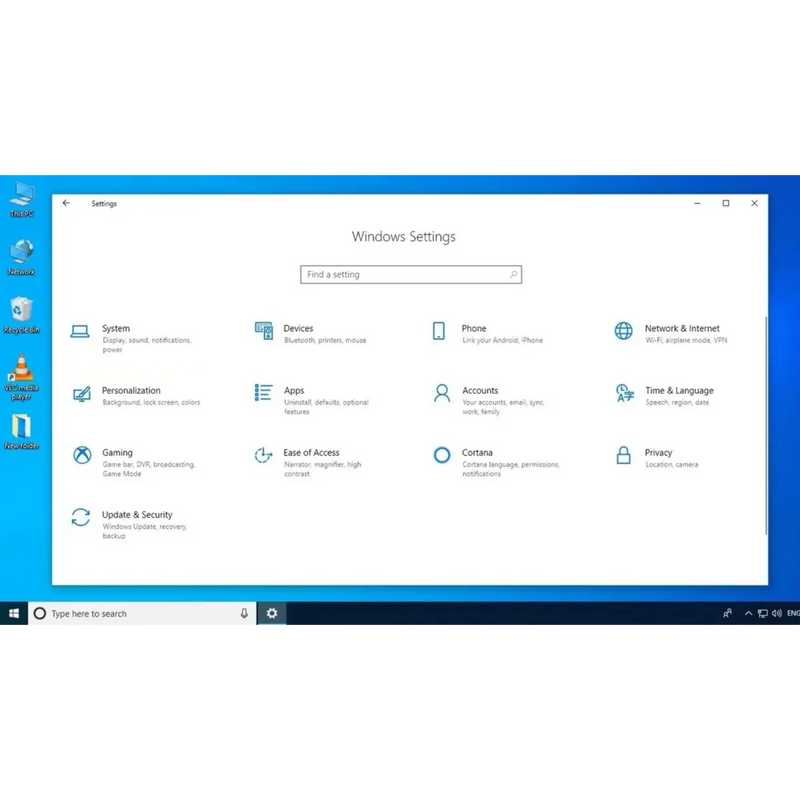Click the microphone icon in the search bar

pos(243,613)
